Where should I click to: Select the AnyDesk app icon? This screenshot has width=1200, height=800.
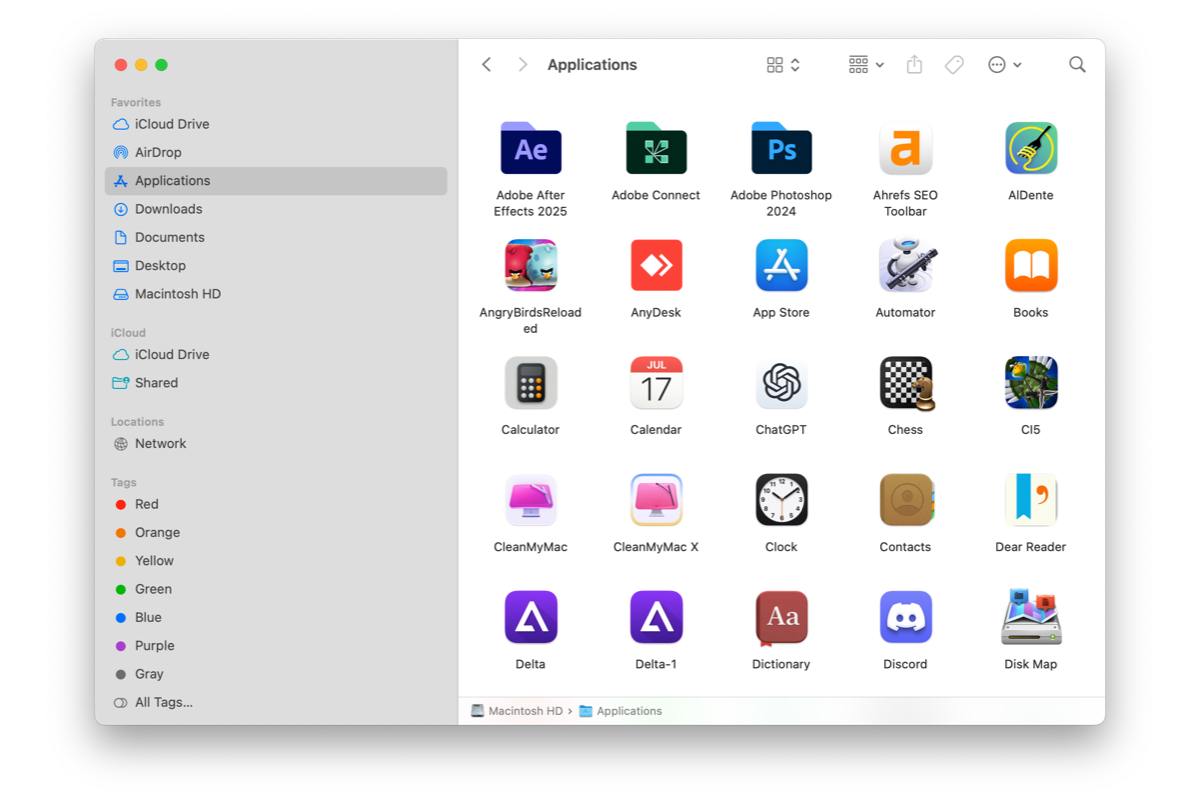656,265
